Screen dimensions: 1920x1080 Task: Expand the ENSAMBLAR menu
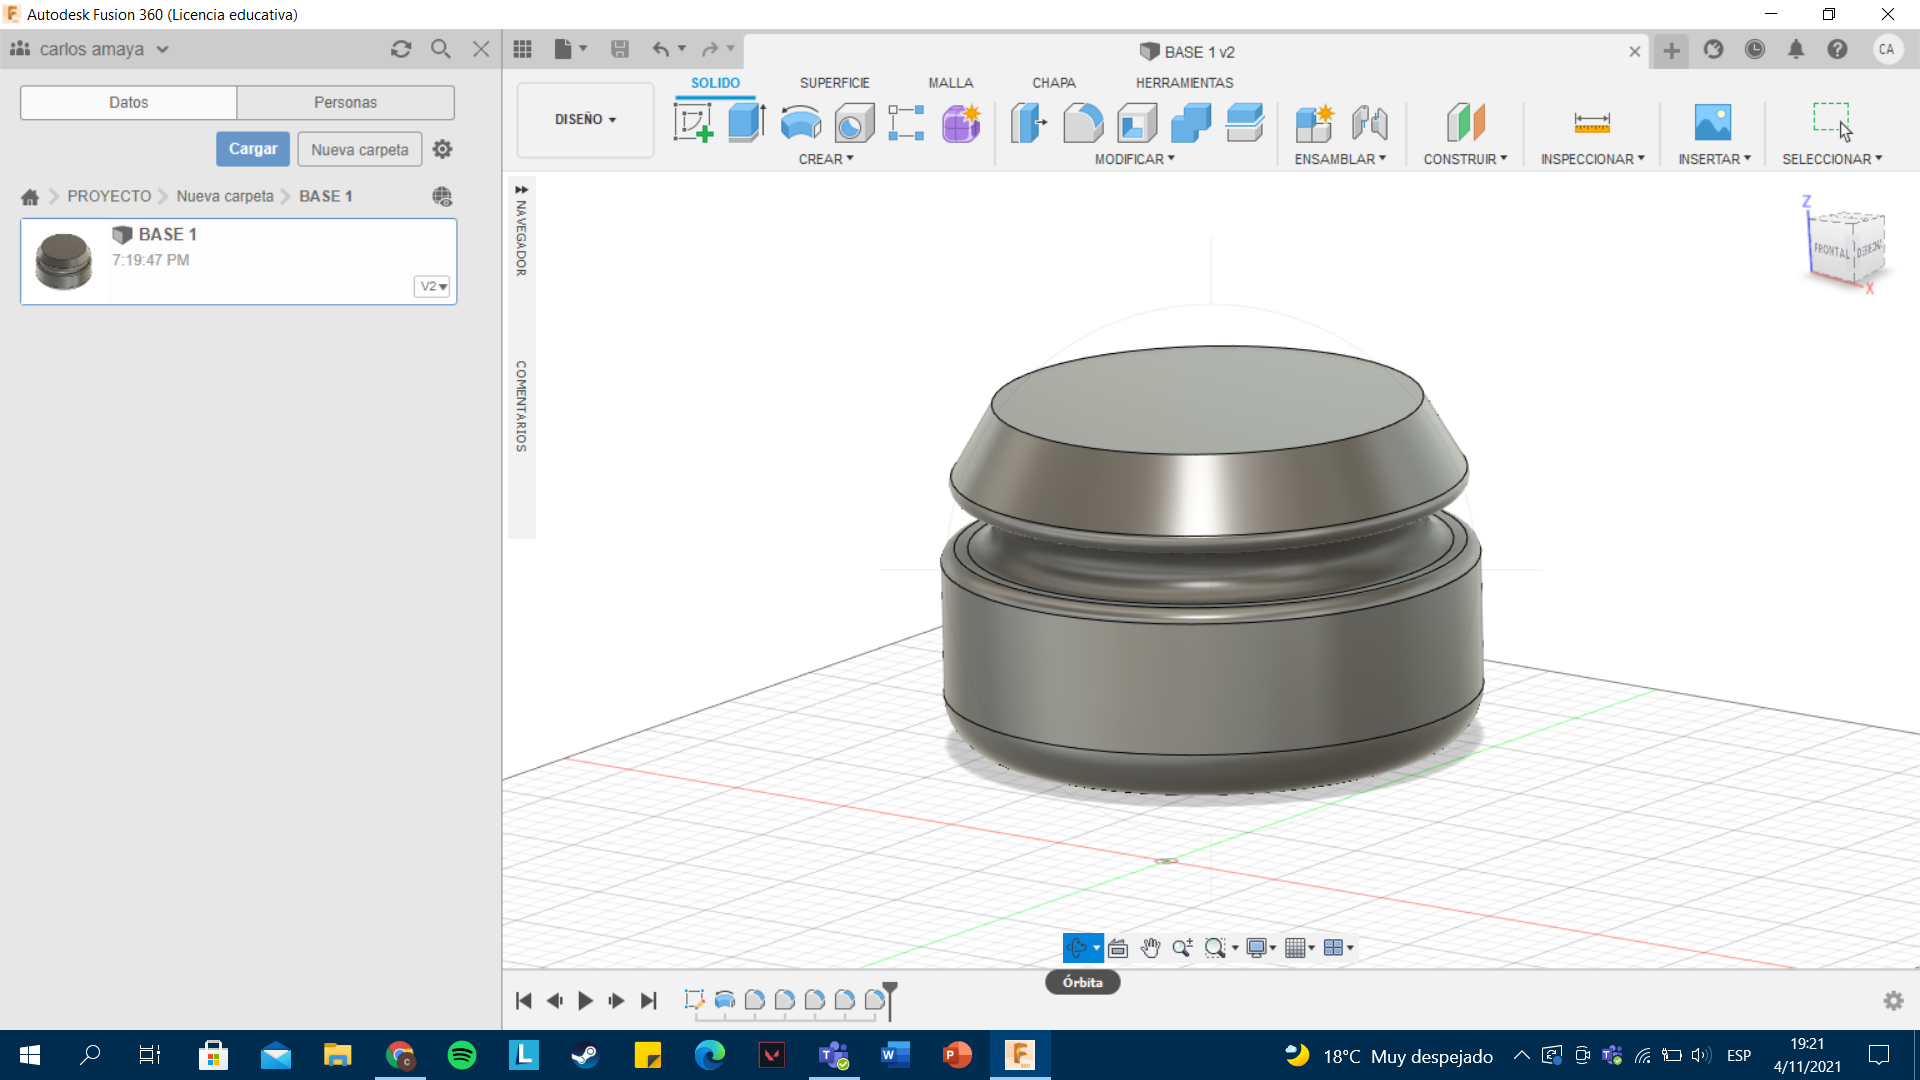click(1340, 159)
